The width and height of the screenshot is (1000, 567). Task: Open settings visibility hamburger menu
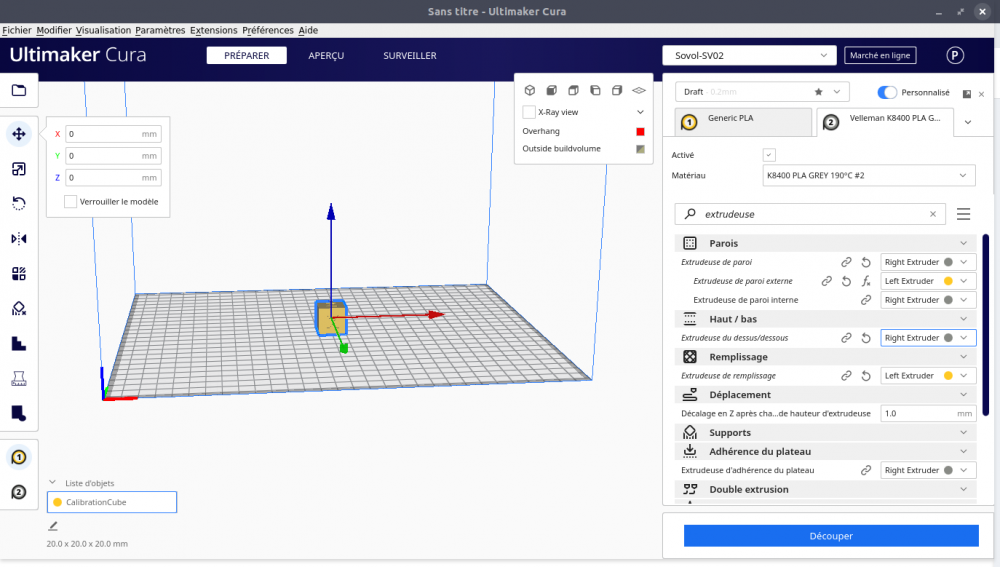pyautogui.click(x=963, y=214)
